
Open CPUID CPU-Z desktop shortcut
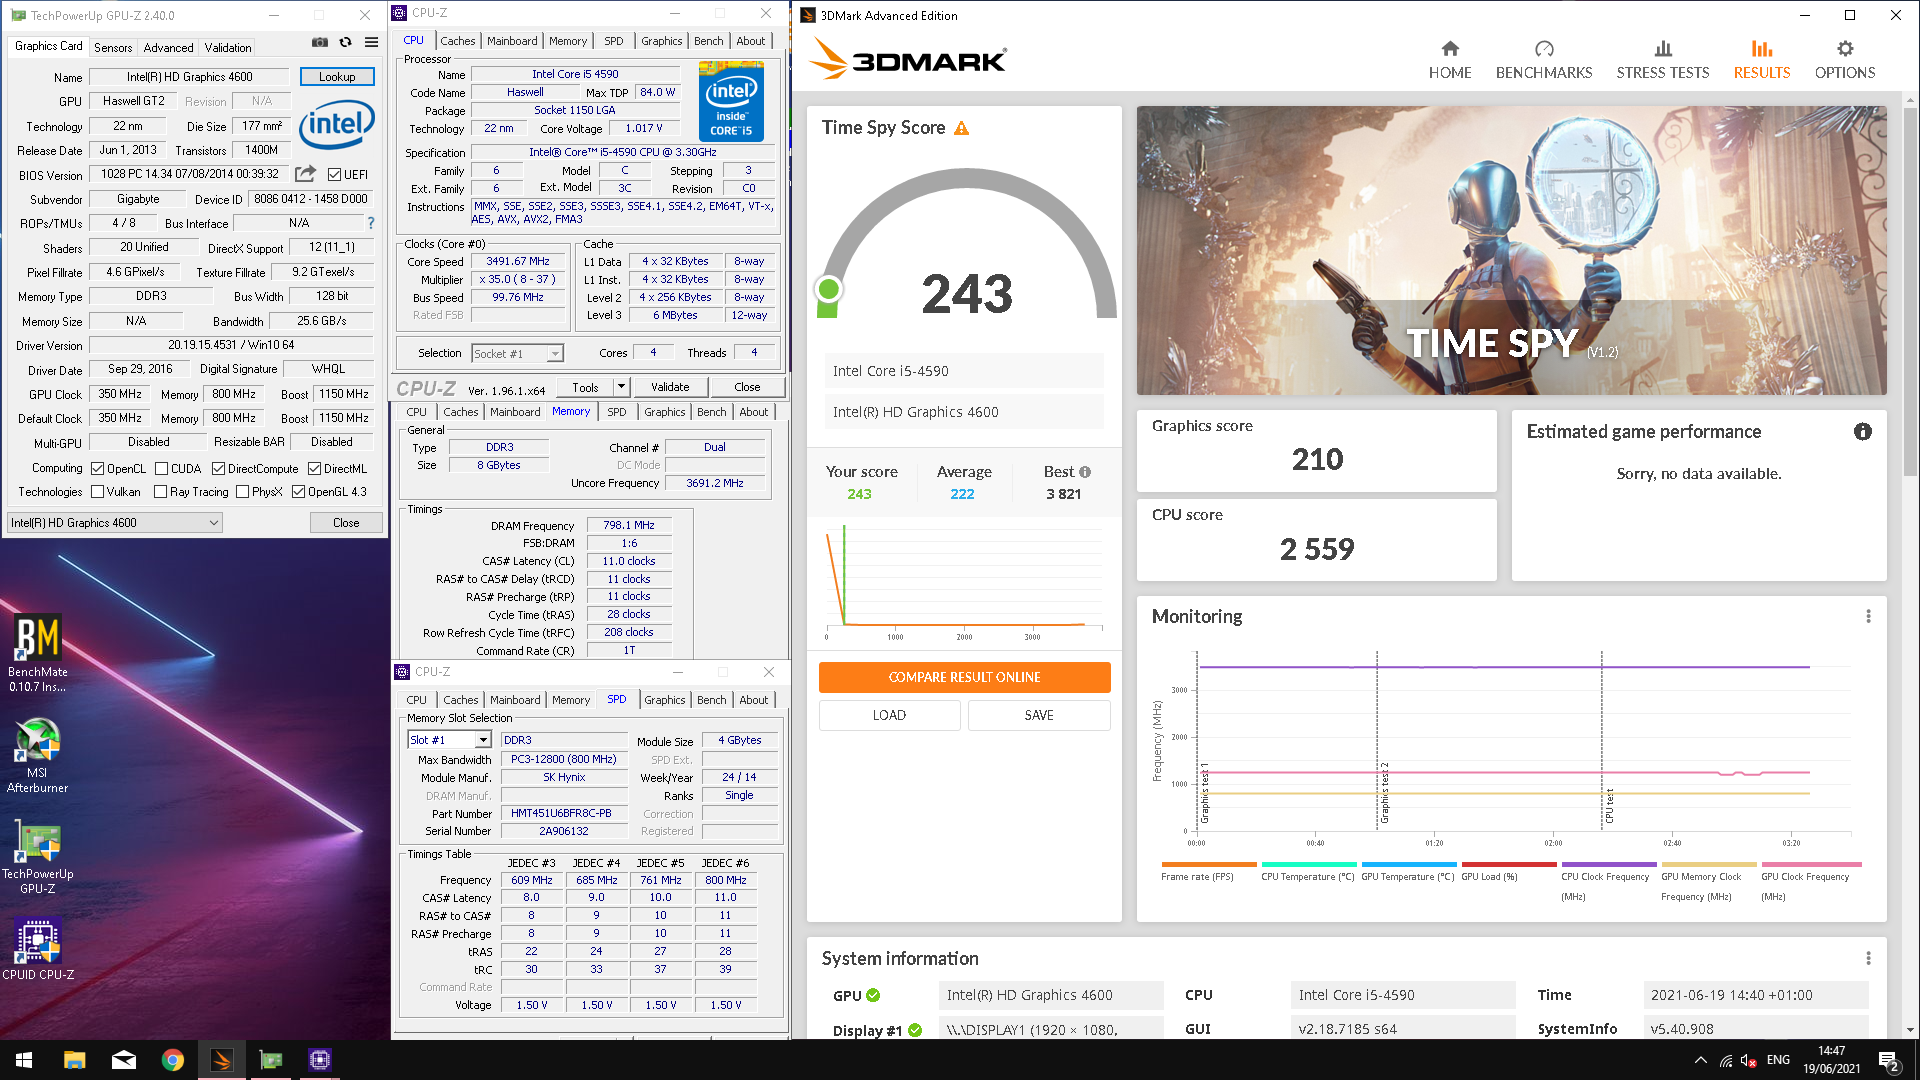click(x=38, y=948)
